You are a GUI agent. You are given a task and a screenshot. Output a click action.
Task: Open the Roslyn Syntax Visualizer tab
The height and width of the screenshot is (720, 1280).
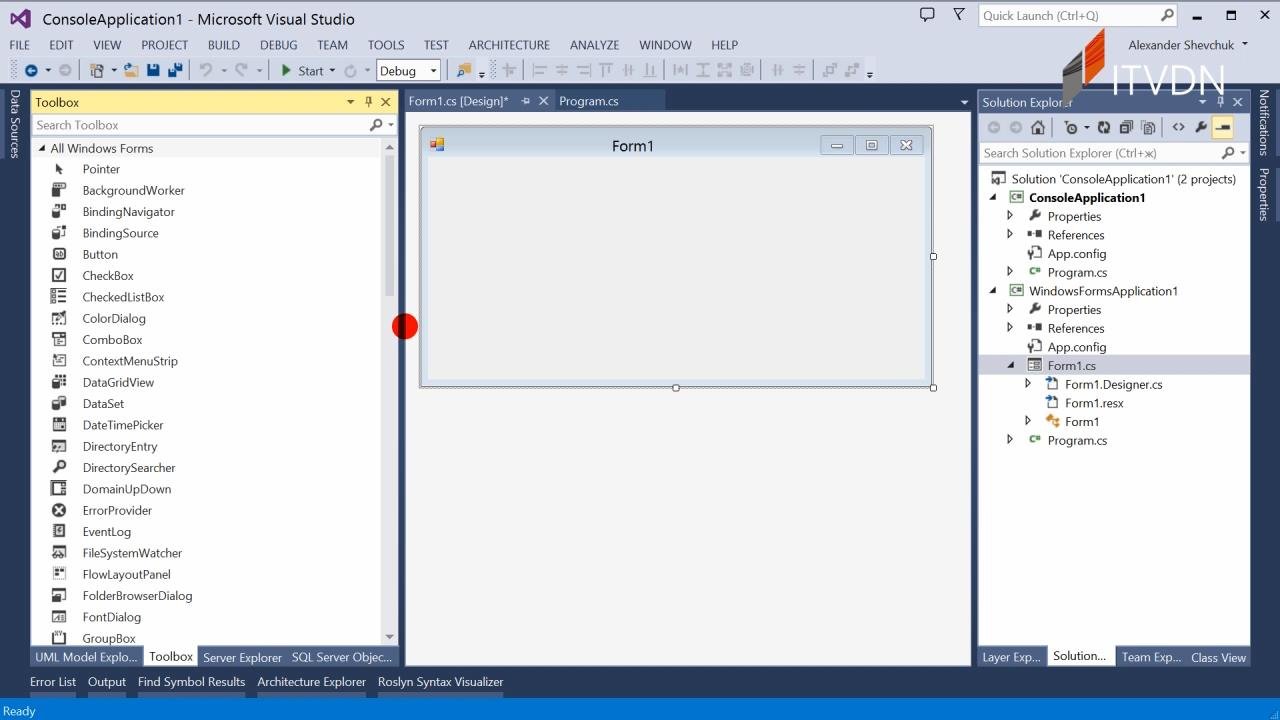coord(440,682)
